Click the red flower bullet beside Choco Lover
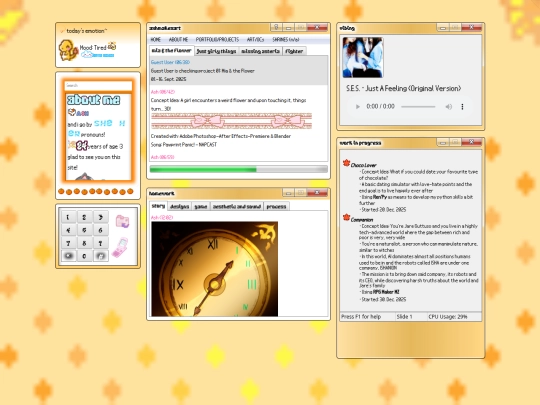 click(x=346, y=163)
